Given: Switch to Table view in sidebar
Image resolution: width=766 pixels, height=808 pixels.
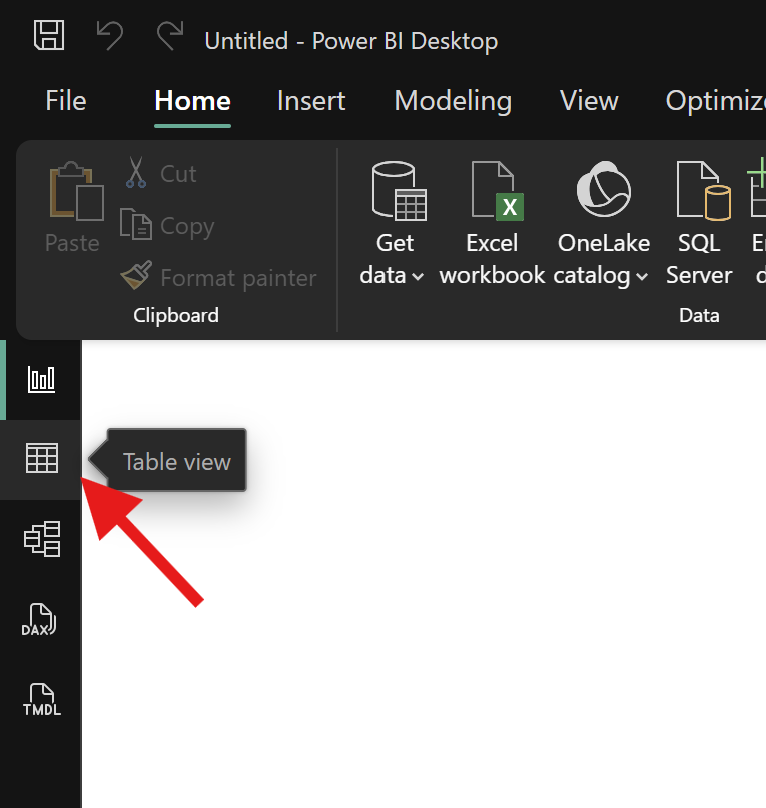Looking at the screenshot, I should pyautogui.click(x=41, y=458).
